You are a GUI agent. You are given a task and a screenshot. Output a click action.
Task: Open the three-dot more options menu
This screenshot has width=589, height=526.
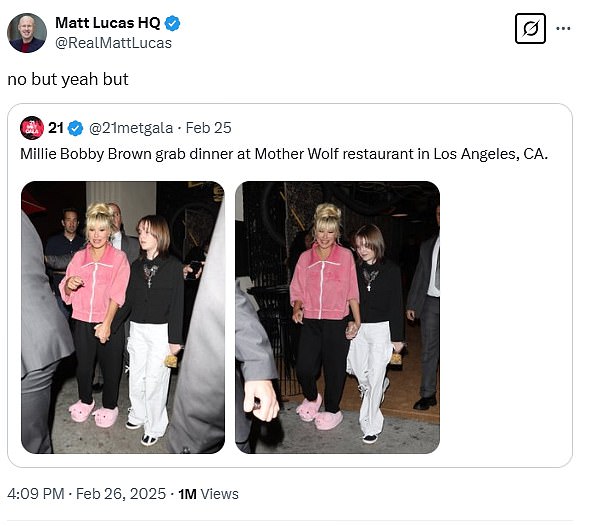coord(563,29)
